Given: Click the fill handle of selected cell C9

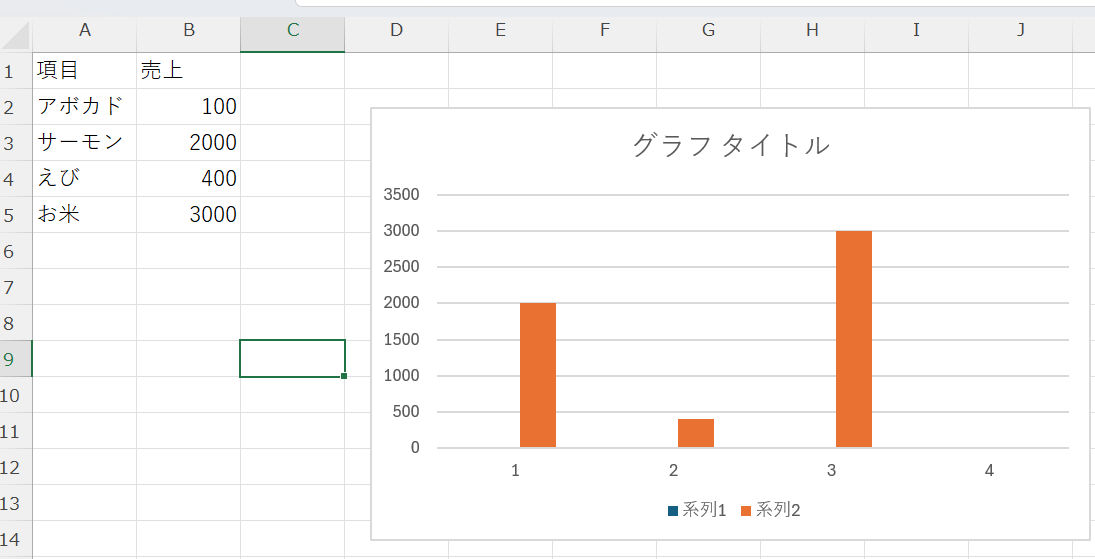Looking at the screenshot, I should (x=344, y=376).
